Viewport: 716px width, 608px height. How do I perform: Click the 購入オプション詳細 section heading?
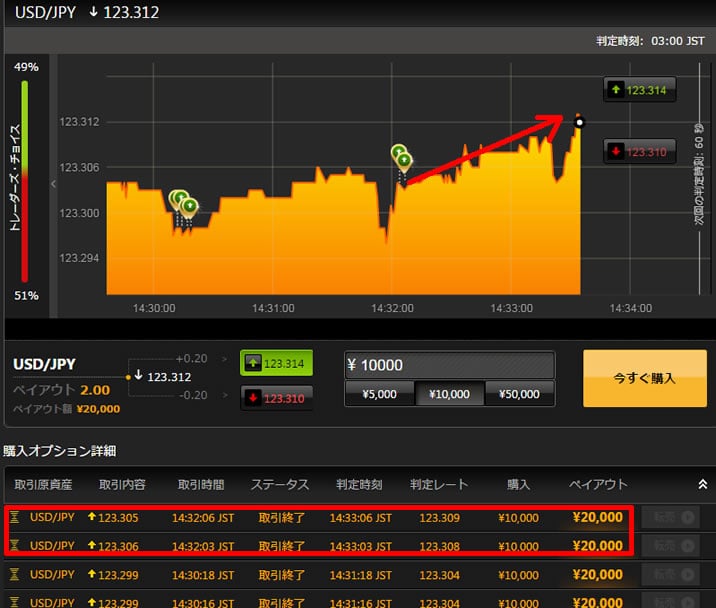click(x=59, y=451)
